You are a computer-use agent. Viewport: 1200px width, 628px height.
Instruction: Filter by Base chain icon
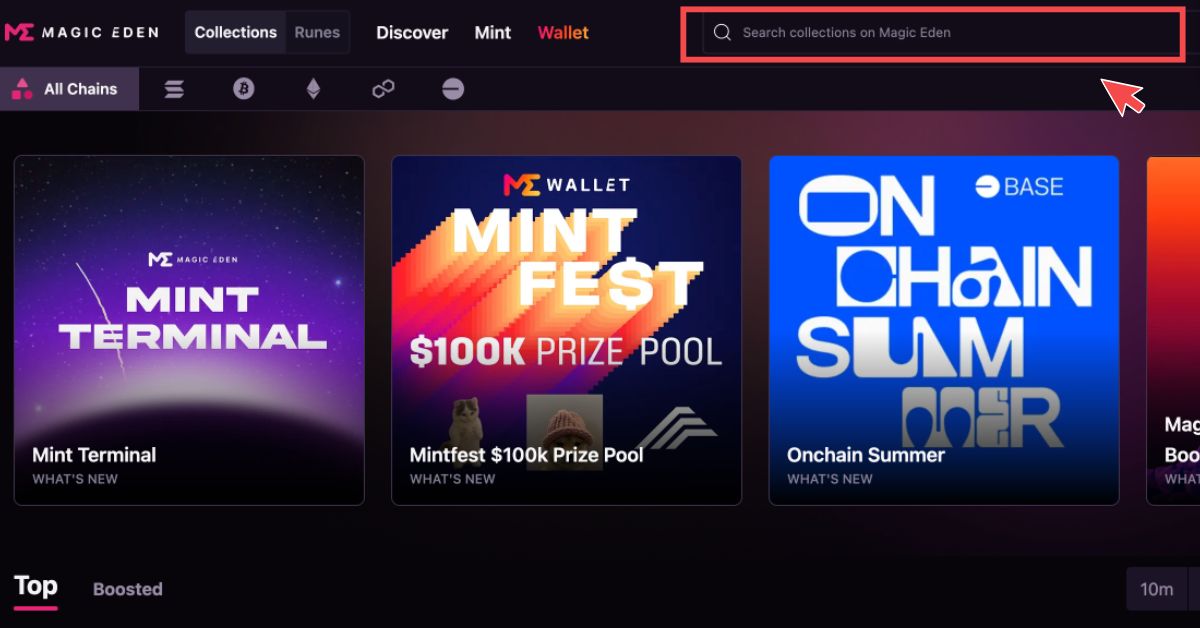click(x=453, y=90)
